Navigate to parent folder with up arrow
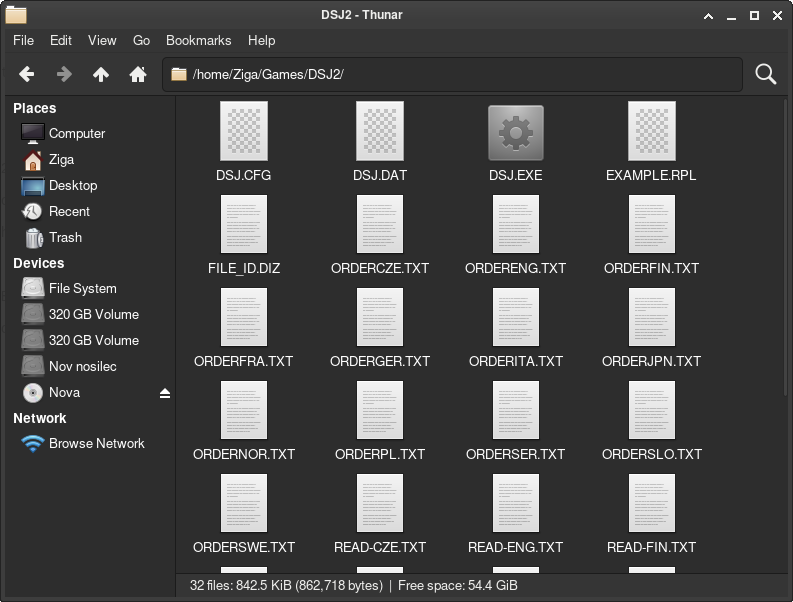 coord(101,74)
